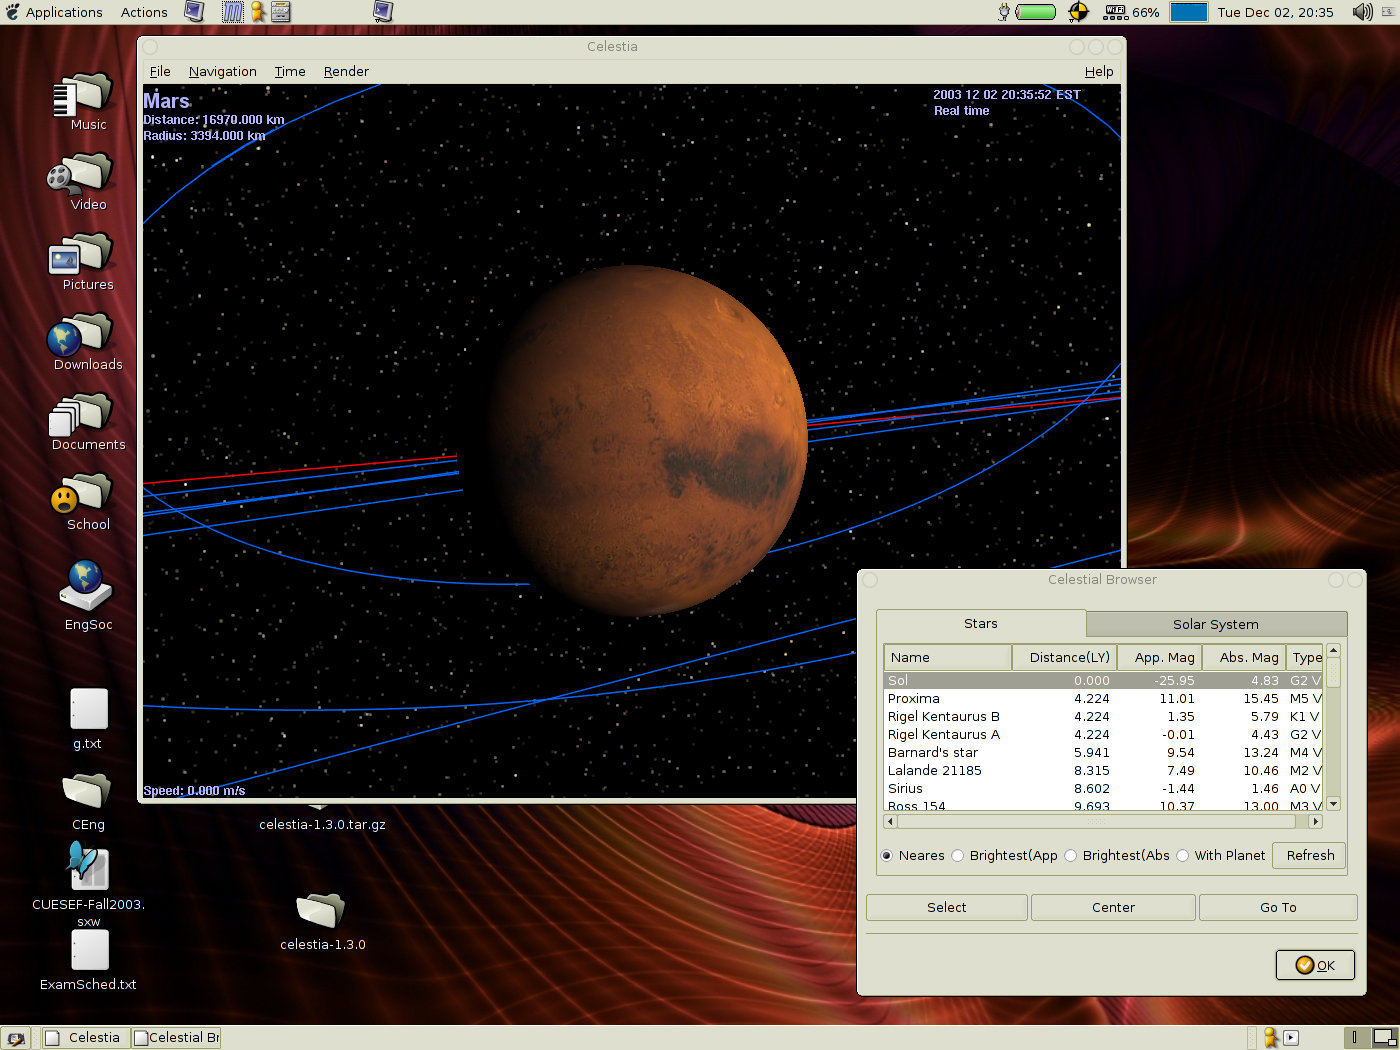This screenshot has height=1050, width=1400.
Task: Sort by the Distance(LY) column header
Action: click(x=1064, y=657)
